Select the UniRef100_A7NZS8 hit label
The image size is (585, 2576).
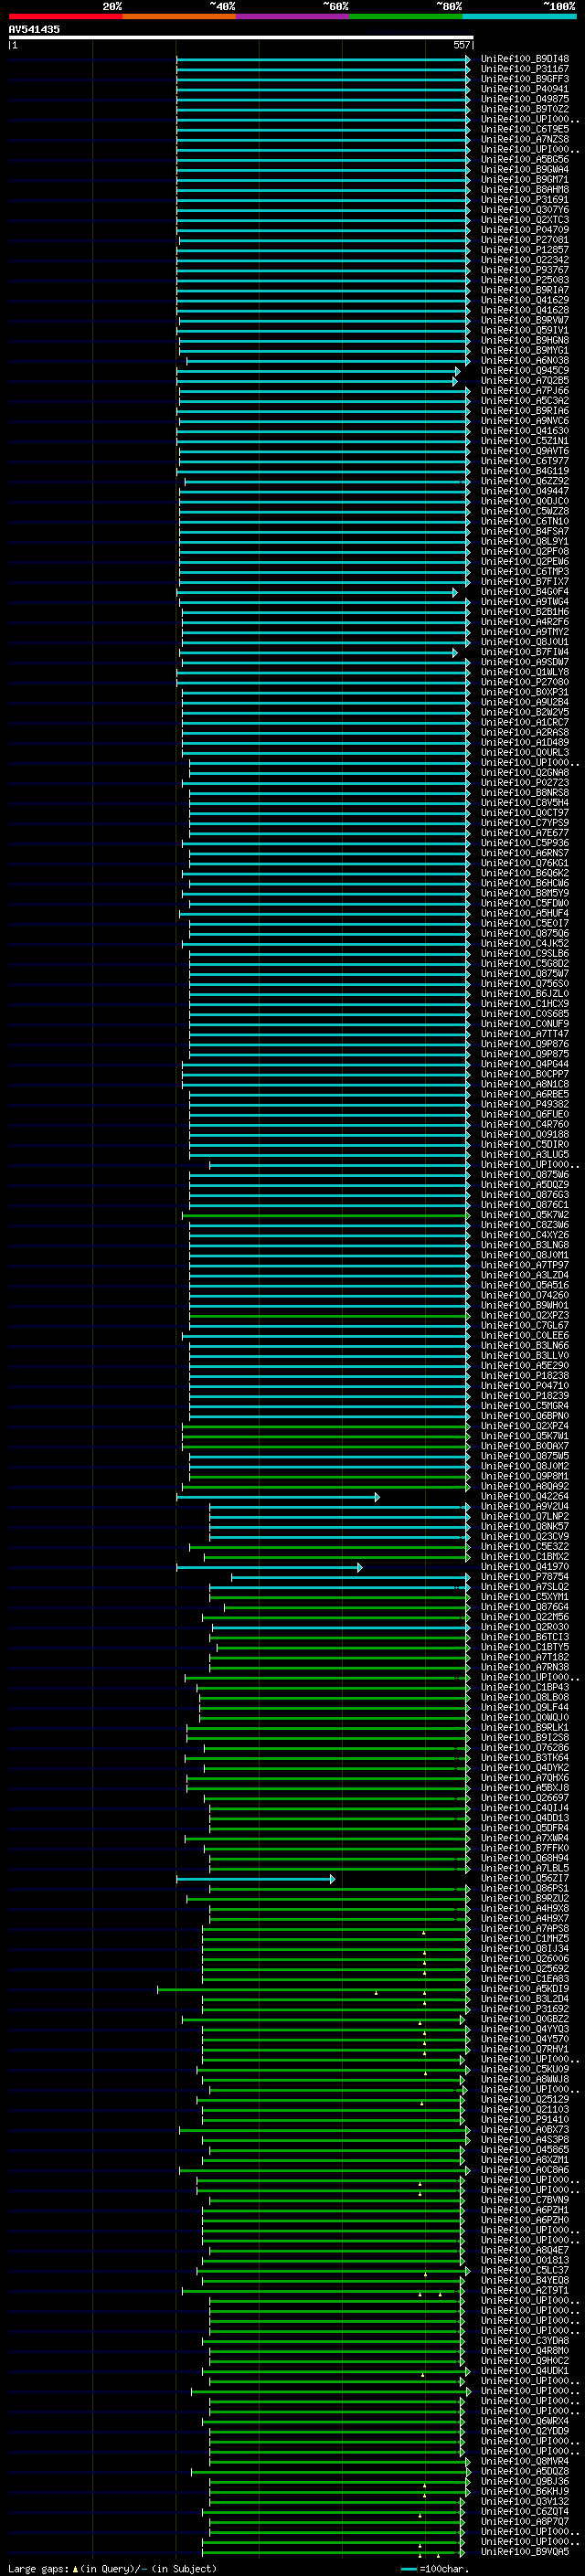coord(525,139)
